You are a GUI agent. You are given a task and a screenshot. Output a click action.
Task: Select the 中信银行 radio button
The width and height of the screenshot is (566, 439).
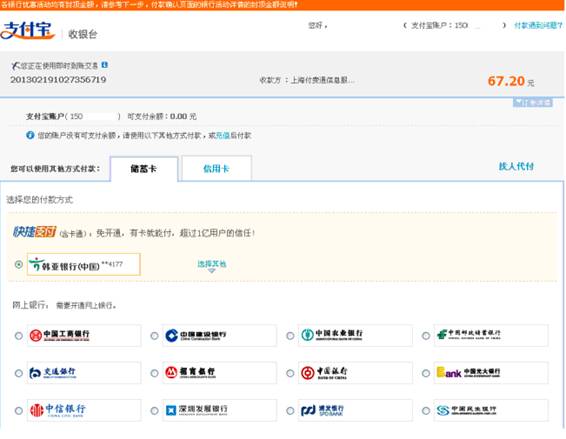tap(19, 411)
